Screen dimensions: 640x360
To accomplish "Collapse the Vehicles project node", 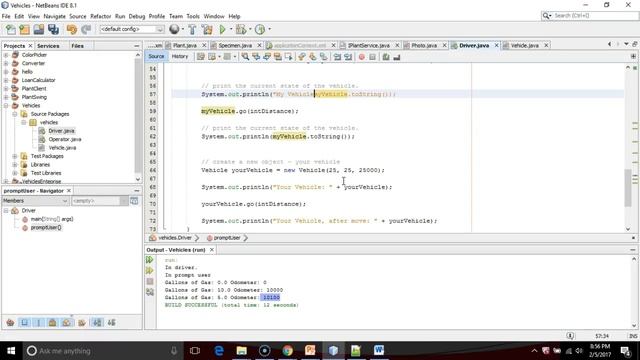I will [x=6, y=105].
